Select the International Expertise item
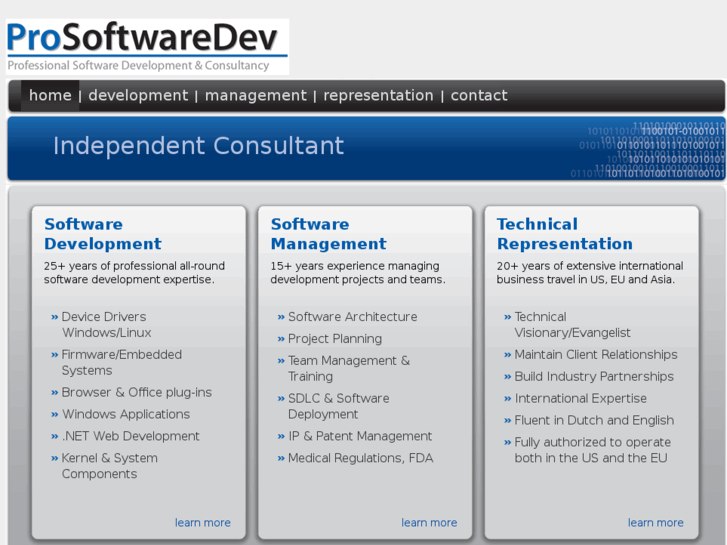This screenshot has width=727, height=545. (580, 398)
